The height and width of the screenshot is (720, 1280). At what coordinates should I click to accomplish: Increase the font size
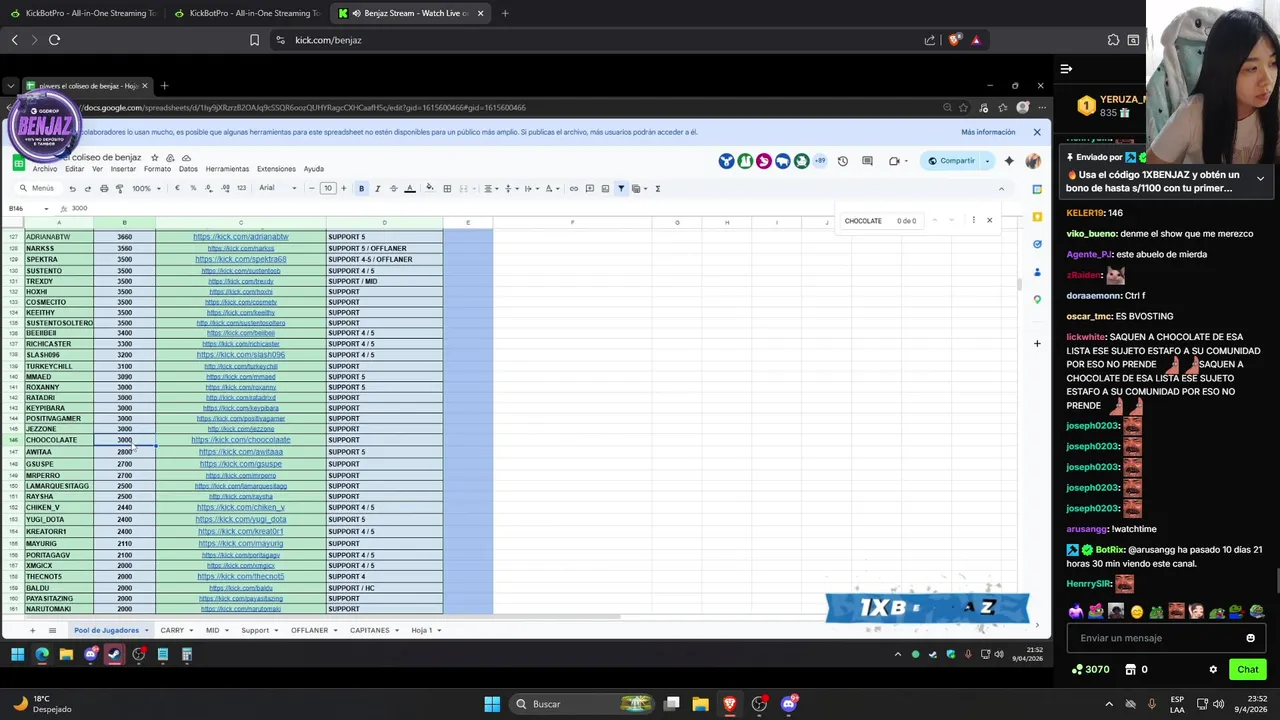pos(344,188)
